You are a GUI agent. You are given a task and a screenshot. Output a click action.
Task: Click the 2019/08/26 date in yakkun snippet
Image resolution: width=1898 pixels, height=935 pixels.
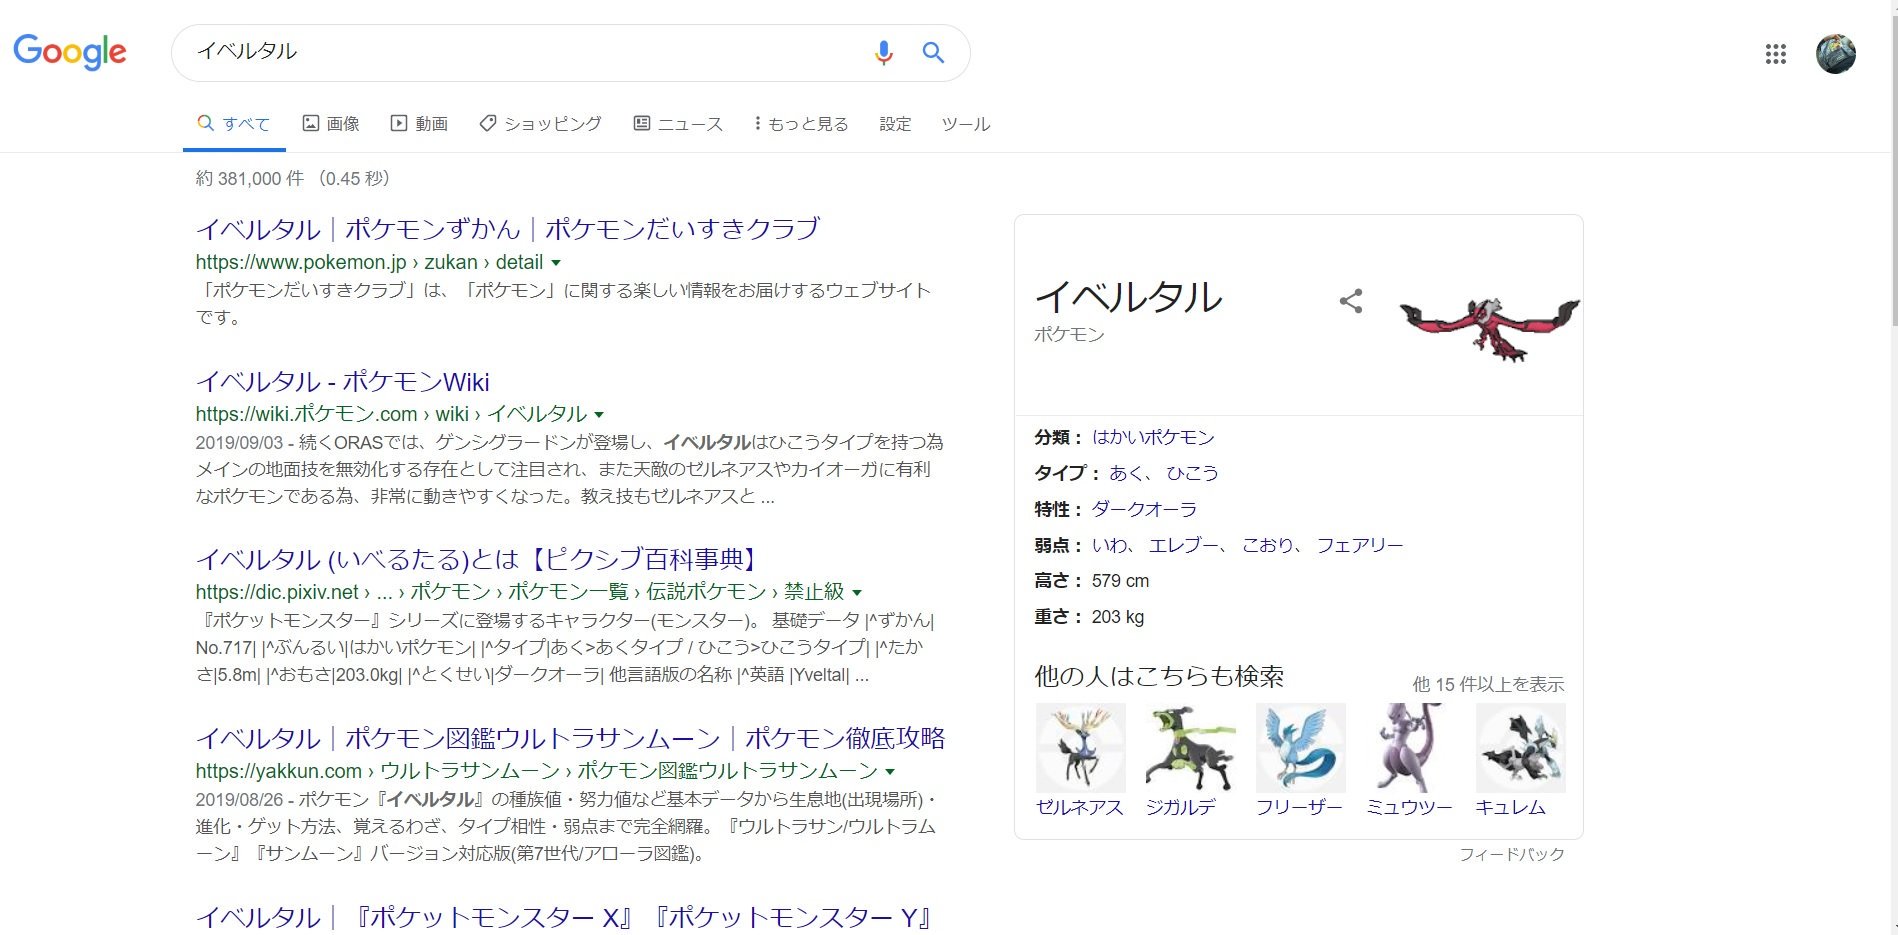(239, 800)
